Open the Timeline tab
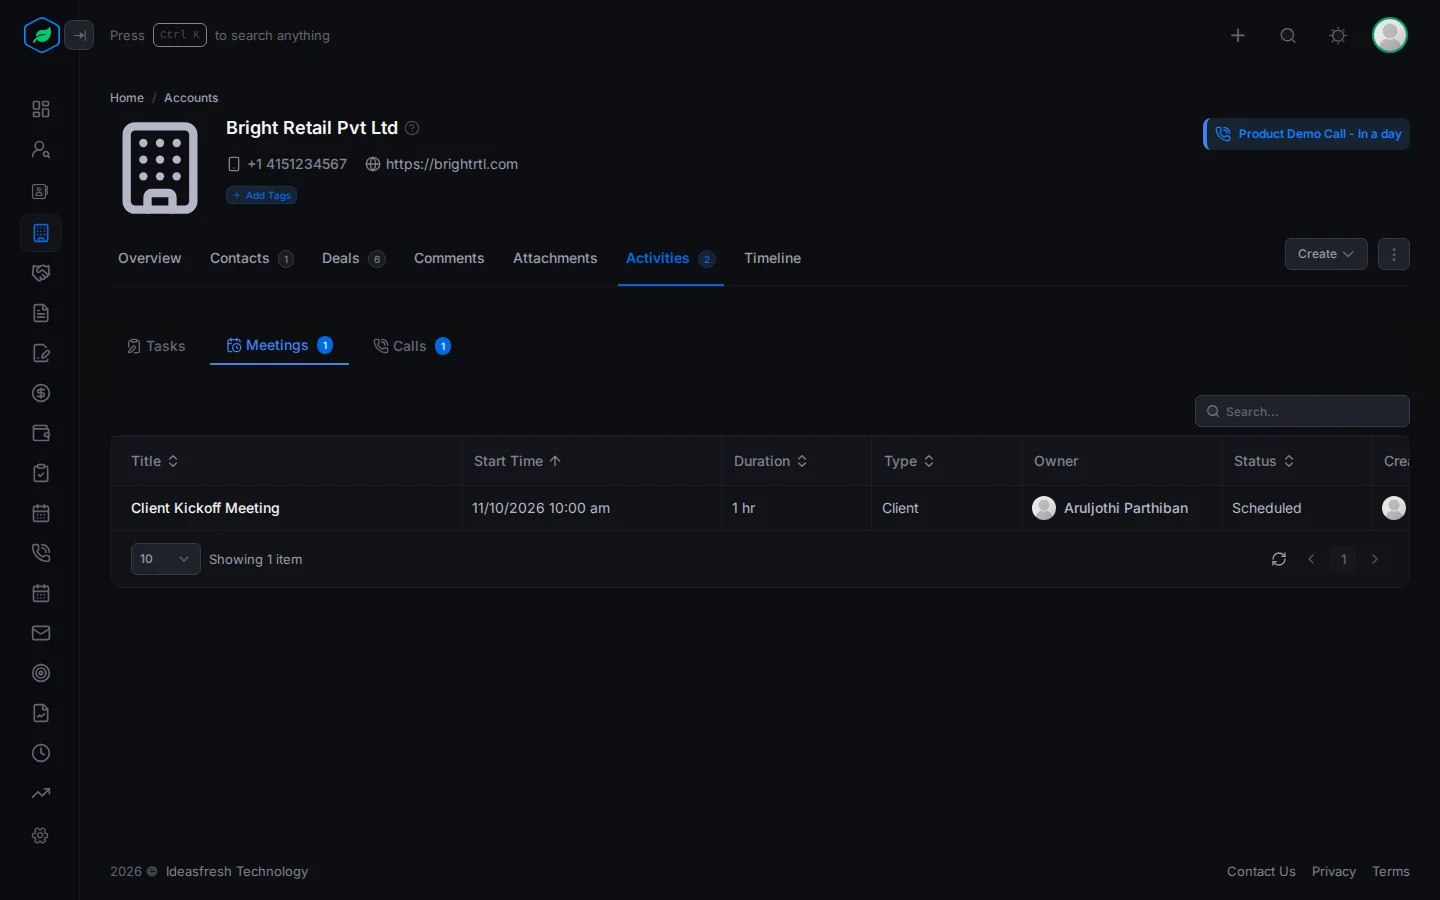This screenshot has width=1440, height=900. pos(772,258)
